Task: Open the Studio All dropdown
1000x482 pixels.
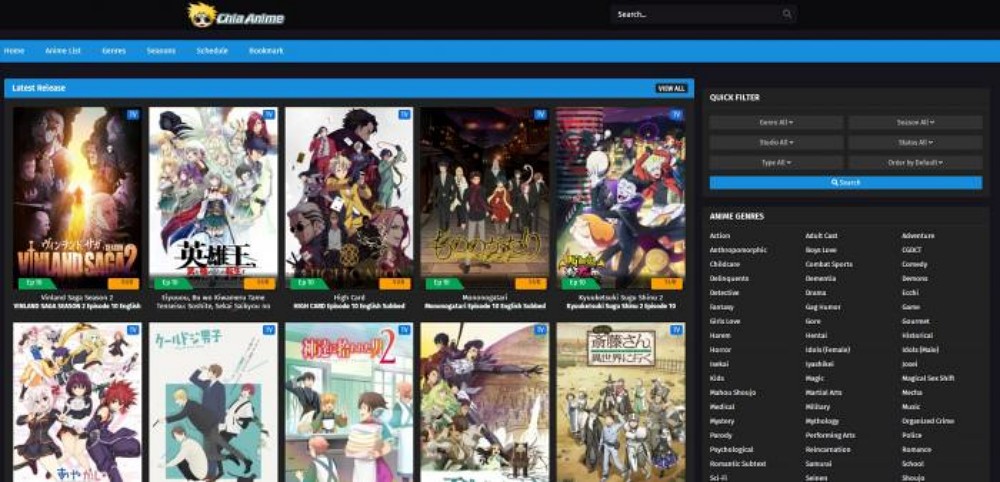Action: (x=776, y=143)
